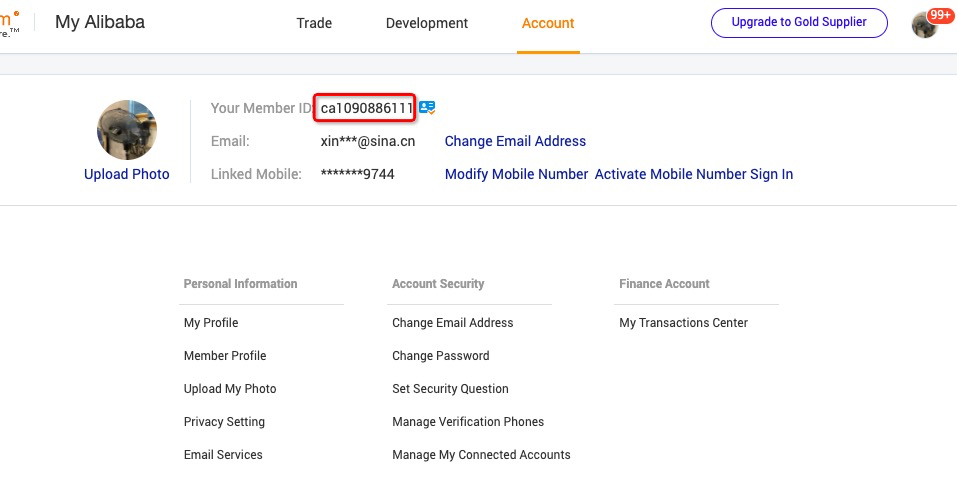Viewport: 957px width, 501px height.
Task: Open Email Services link
Action: (223, 455)
